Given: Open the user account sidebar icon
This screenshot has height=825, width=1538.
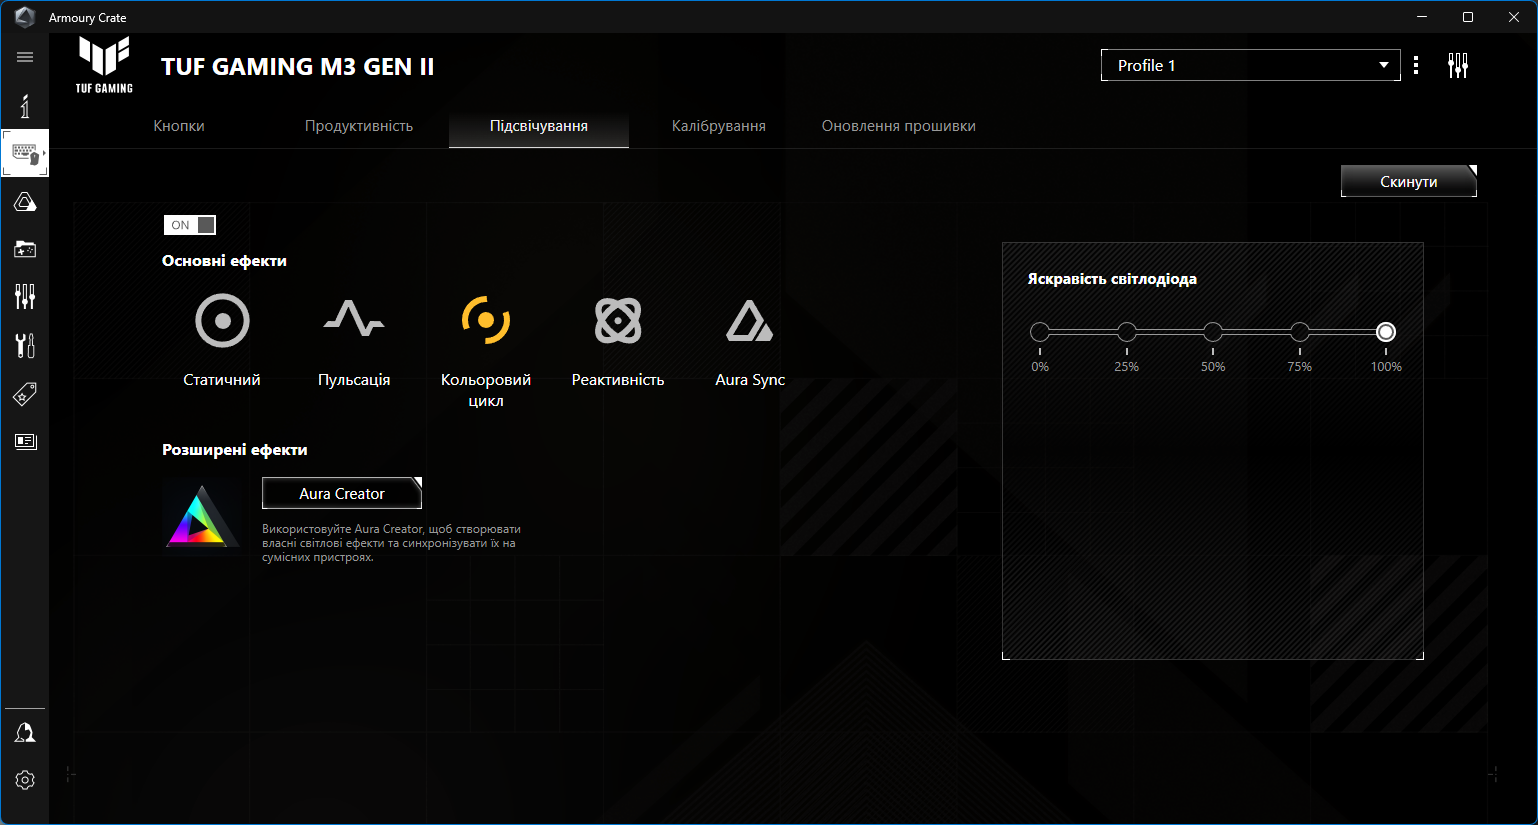Looking at the screenshot, I should [x=25, y=733].
